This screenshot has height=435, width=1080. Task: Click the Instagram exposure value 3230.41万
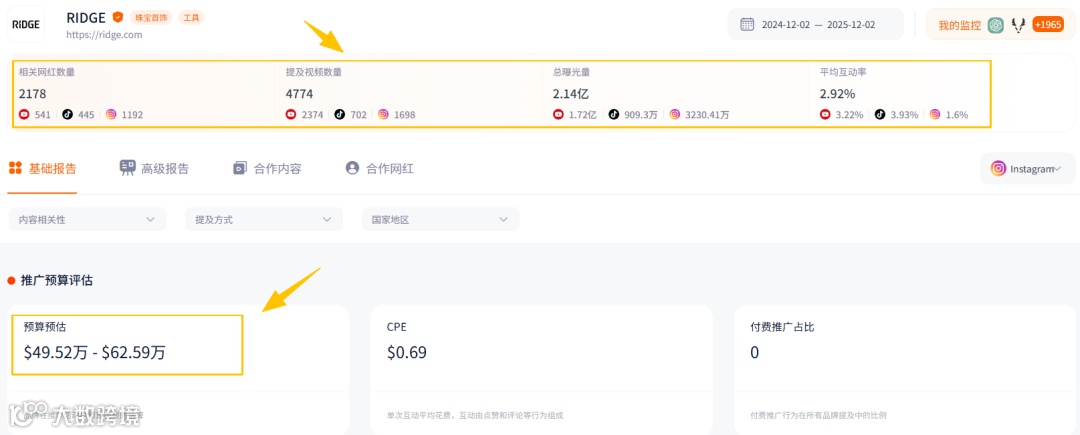[x=707, y=115]
